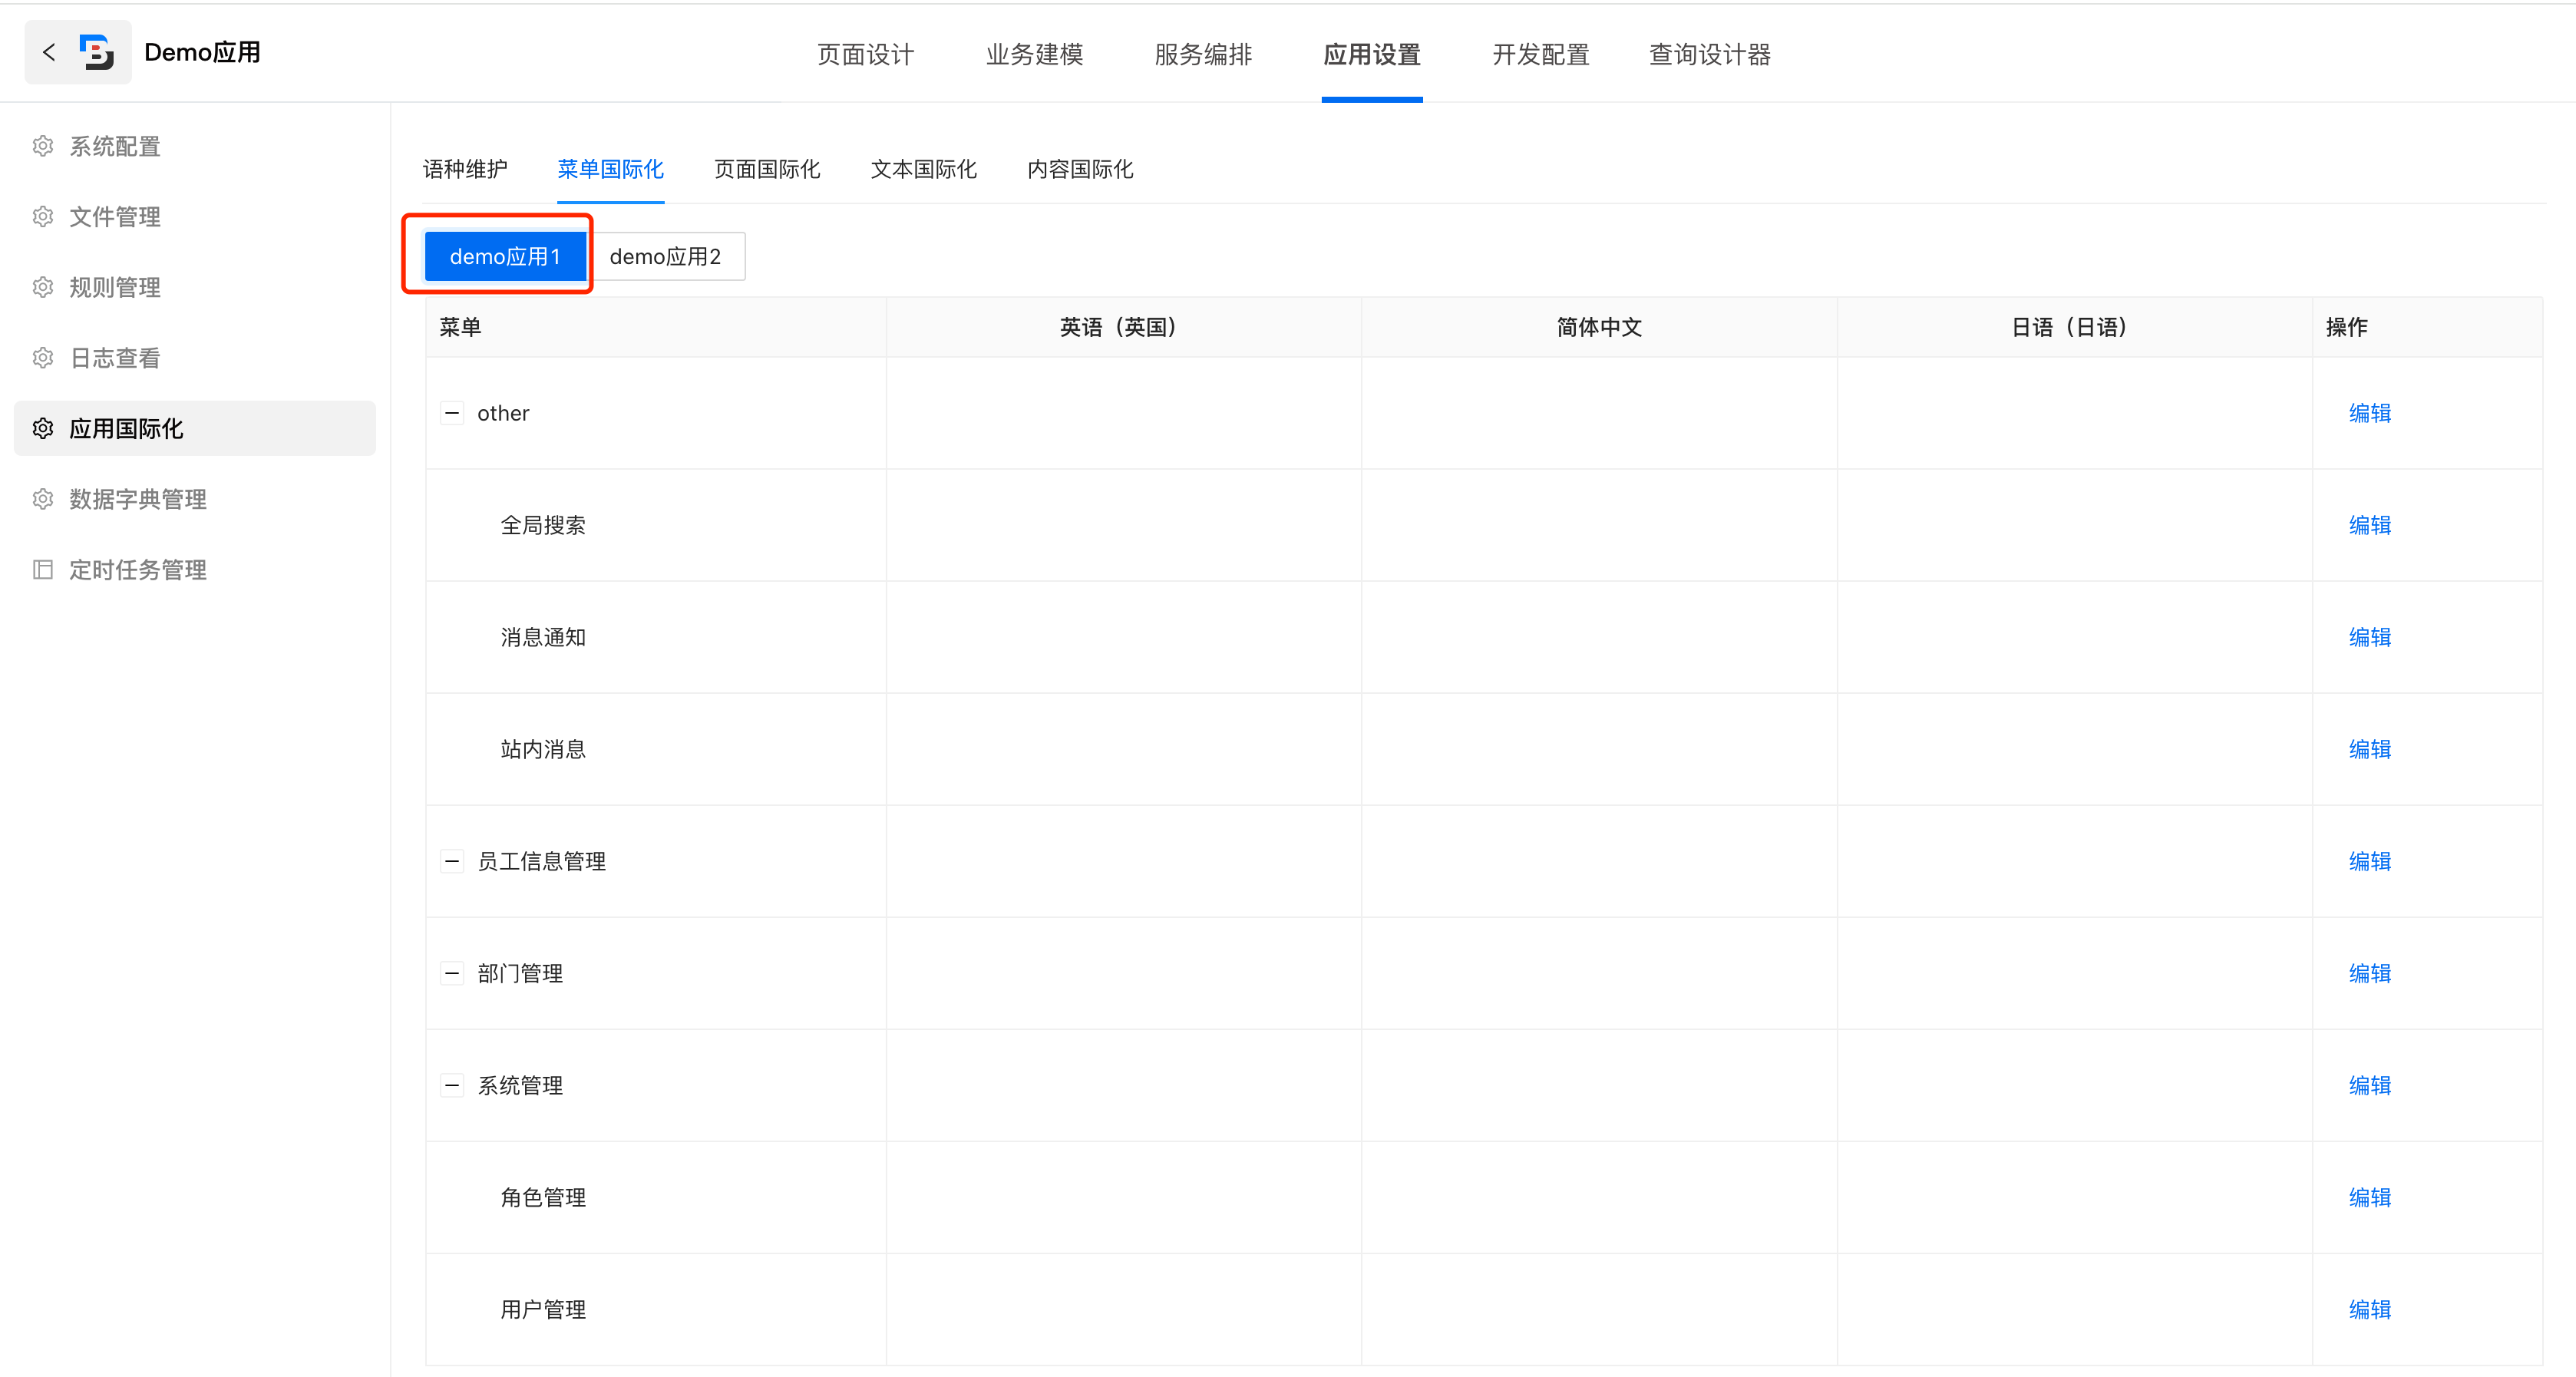Click 编辑 for the 系统管理 row

point(2370,1085)
